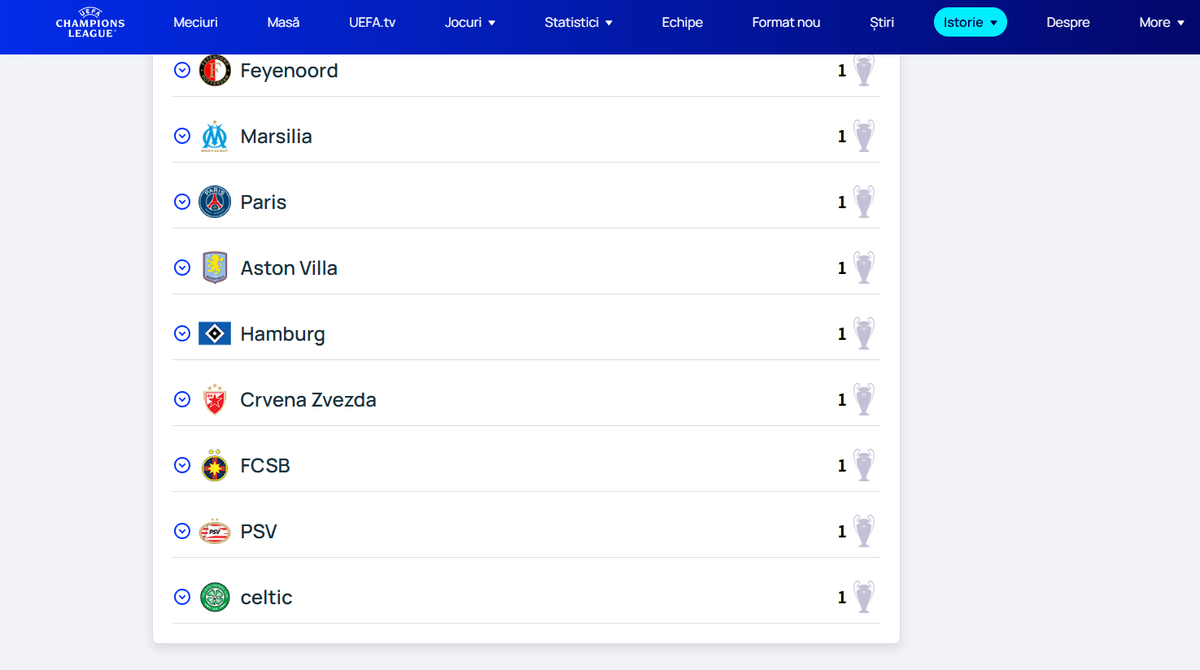Click the Feyenoord club crest
This screenshot has width=1200, height=670.
214,70
